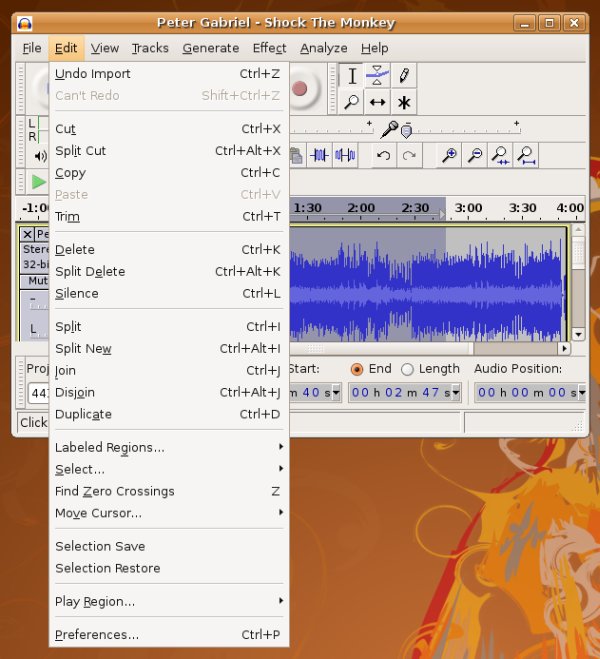Click the Trim outside selection icon

click(x=319, y=156)
